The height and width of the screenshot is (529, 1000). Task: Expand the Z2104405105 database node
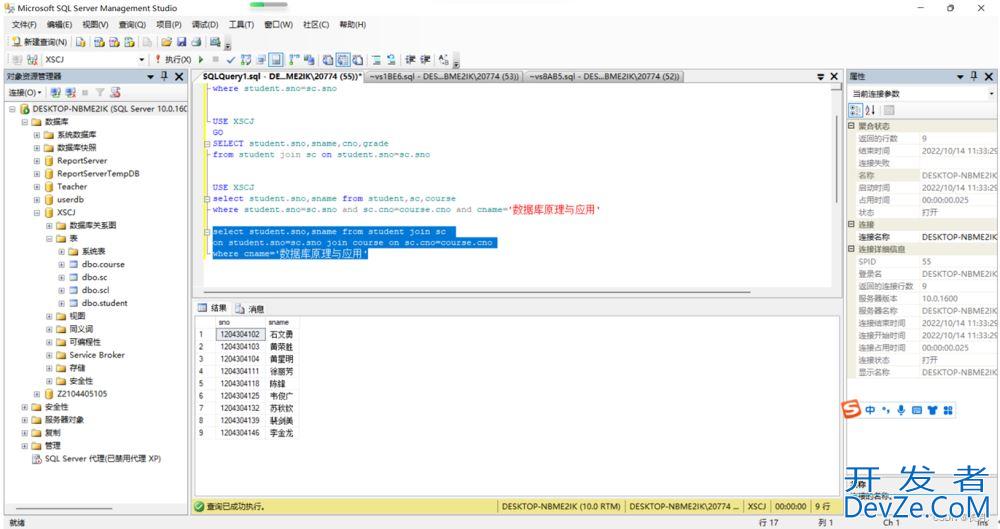[37, 394]
